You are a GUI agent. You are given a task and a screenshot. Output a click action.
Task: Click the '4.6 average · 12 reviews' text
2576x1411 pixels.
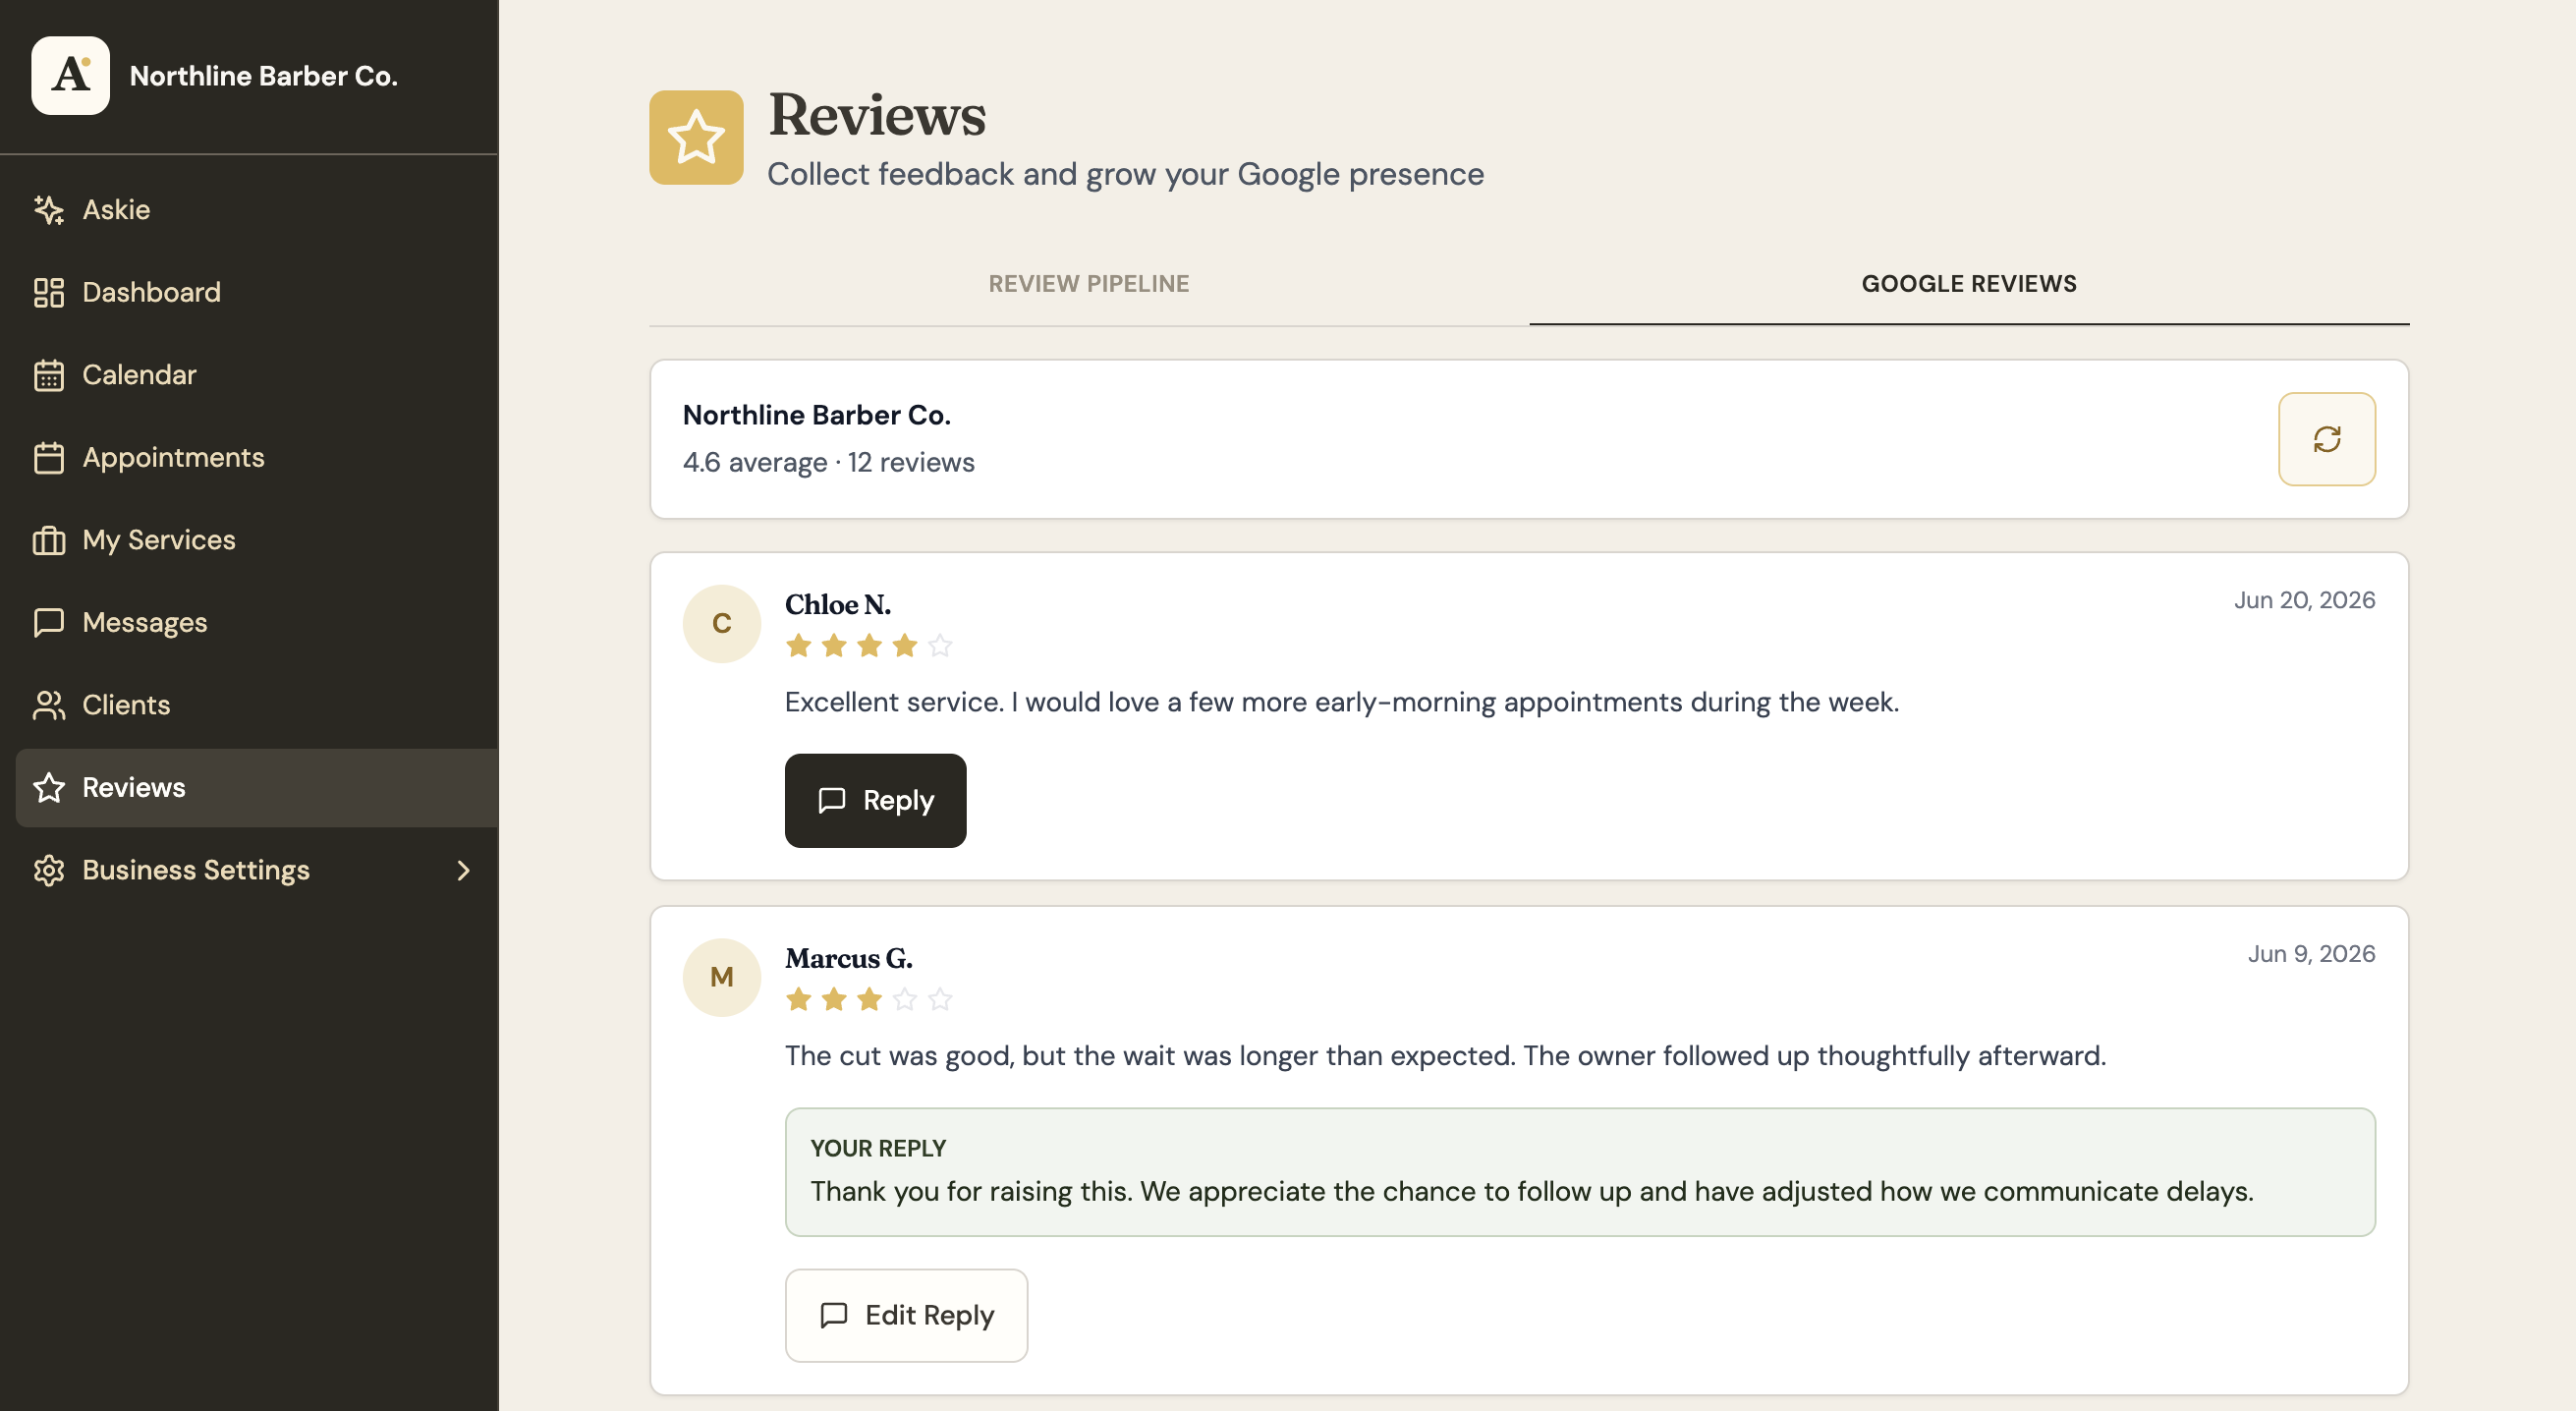pyautogui.click(x=828, y=463)
